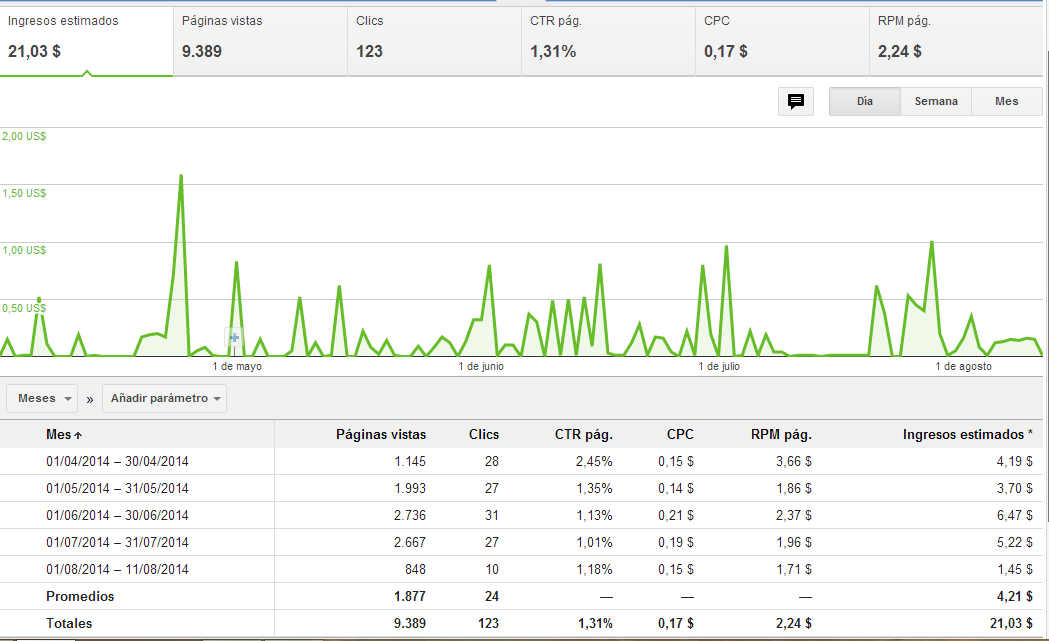
Task: Click the 2,00 US$ axis label
Action: click(x=24, y=136)
